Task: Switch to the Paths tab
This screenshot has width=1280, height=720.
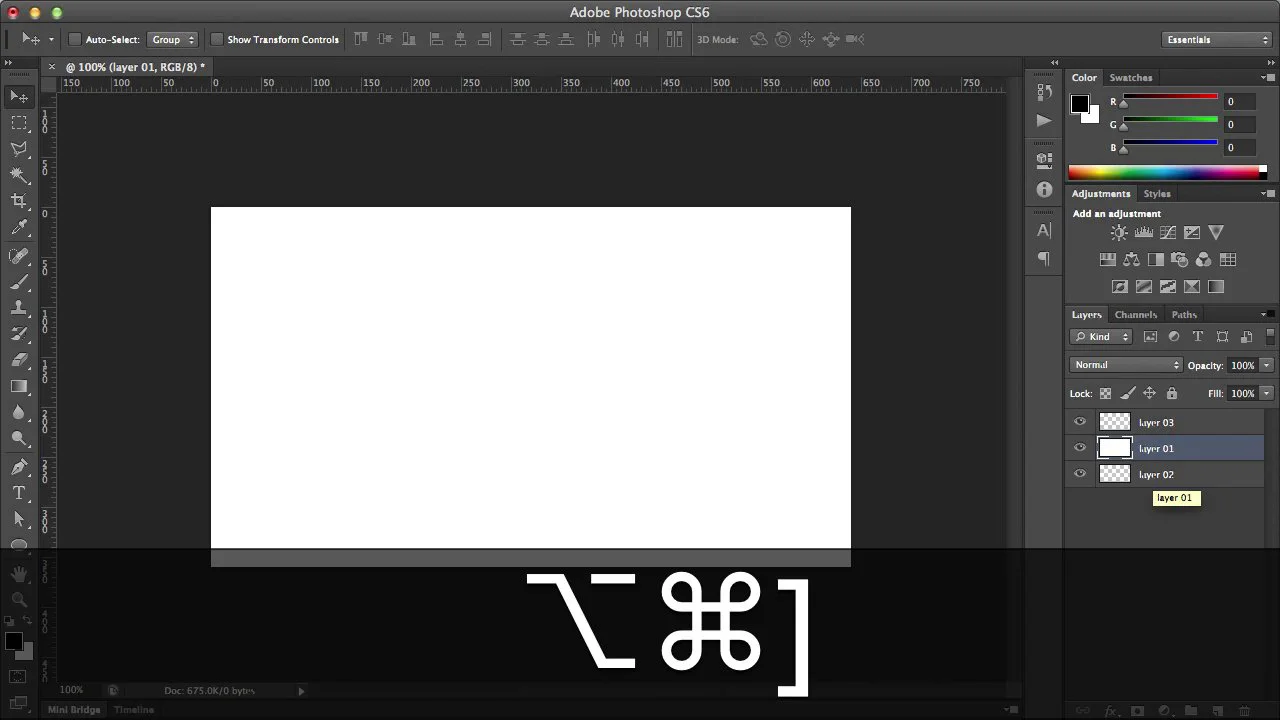Action: tap(1184, 315)
